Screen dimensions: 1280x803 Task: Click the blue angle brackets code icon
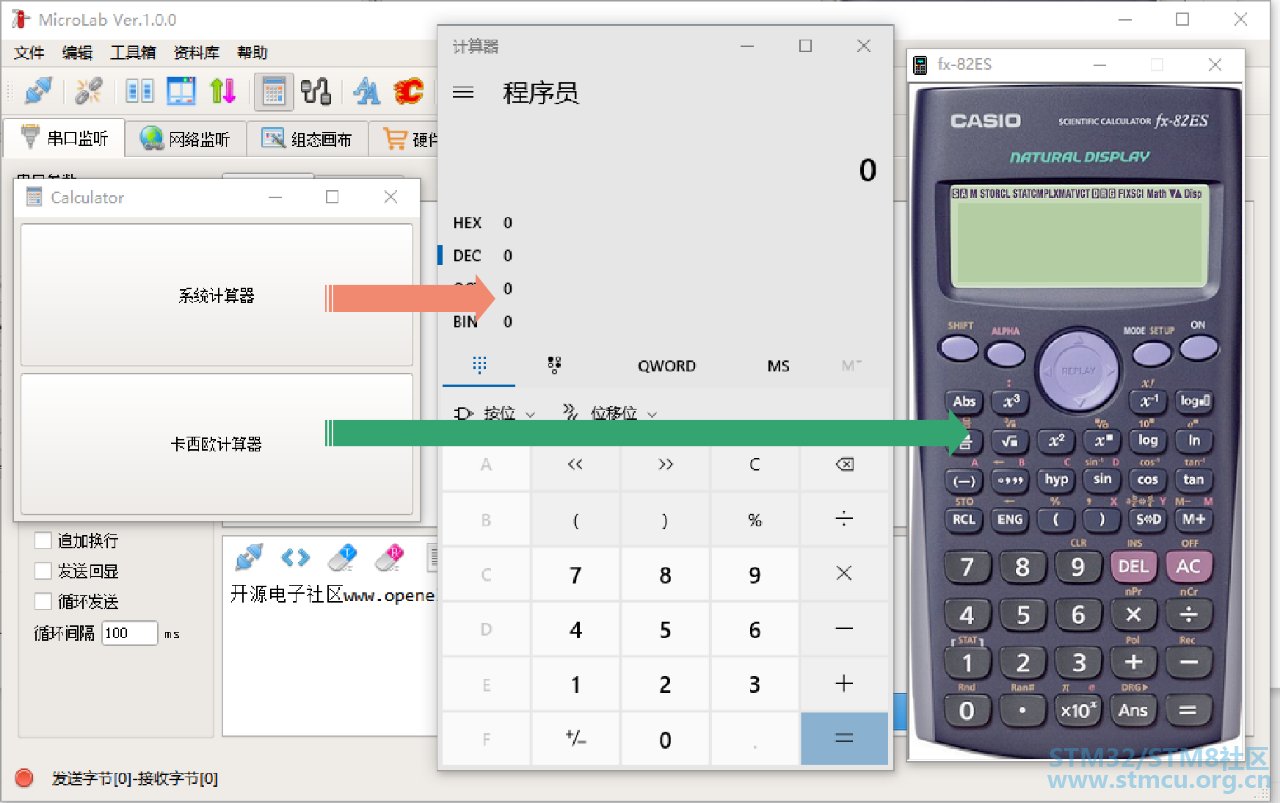295,557
